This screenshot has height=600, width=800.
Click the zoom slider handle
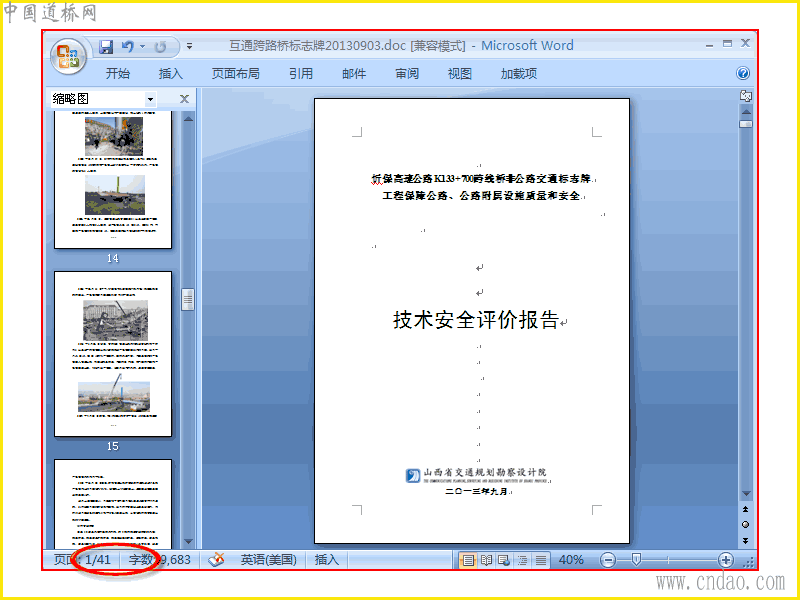[x=636, y=560]
